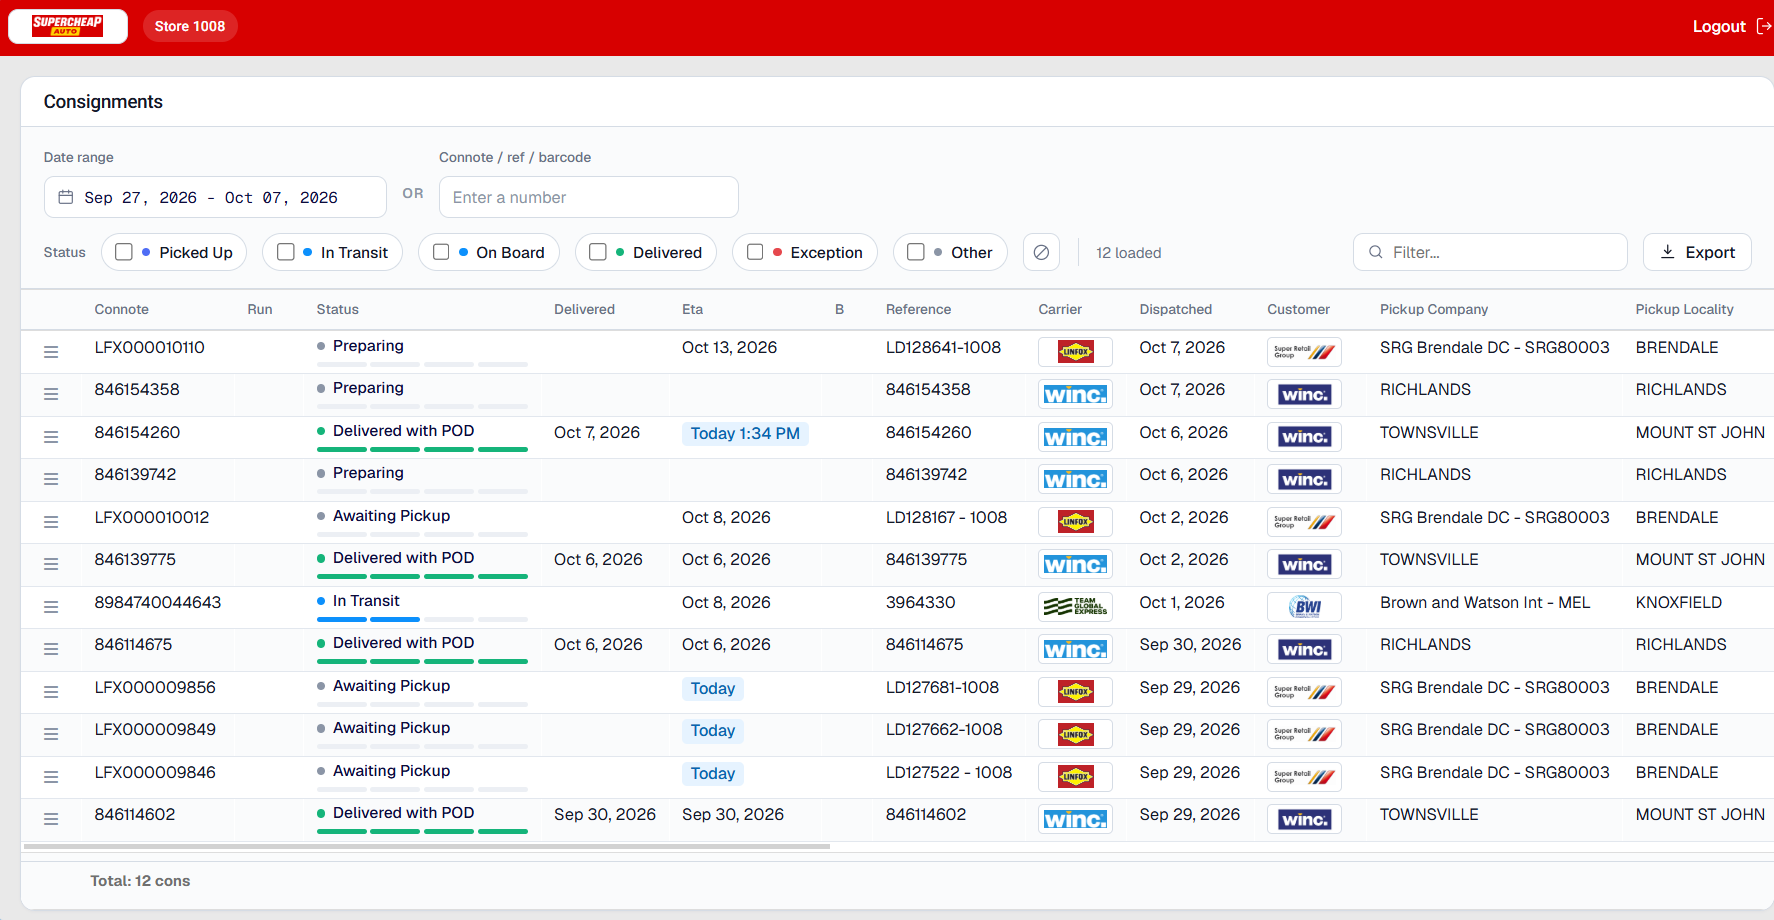Image resolution: width=1774 pixels, height=920 pixels.
Task: Sort by the Status column header
Action: tap(337, 309)
